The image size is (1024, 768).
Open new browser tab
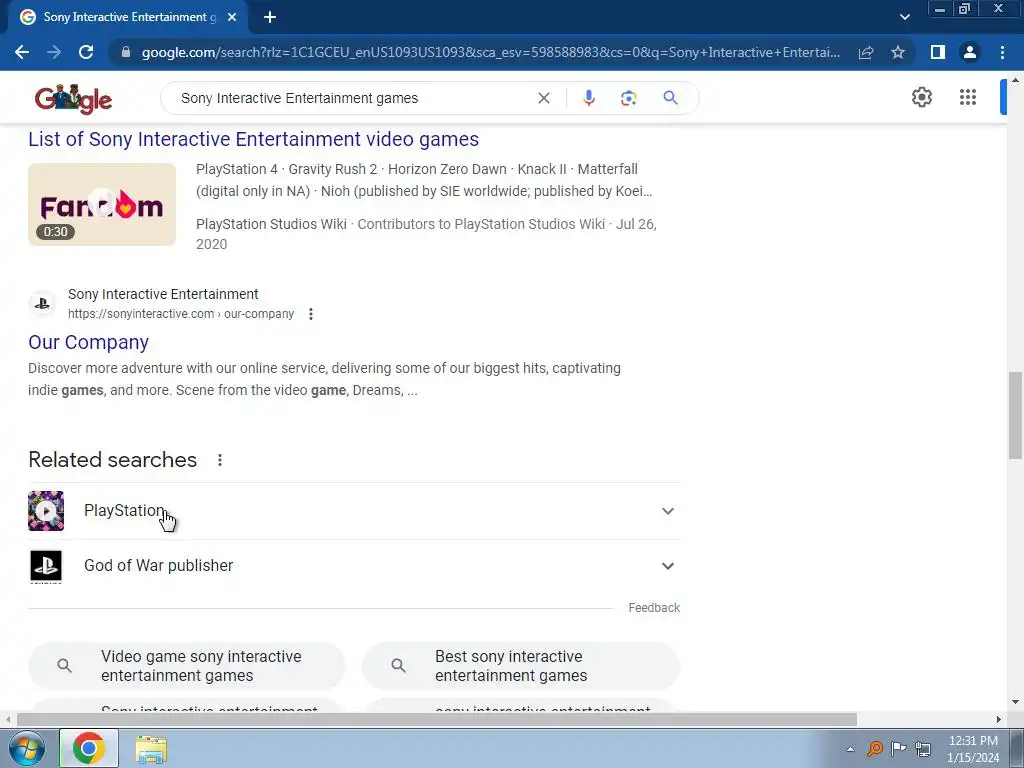click(x=270, y=17)
